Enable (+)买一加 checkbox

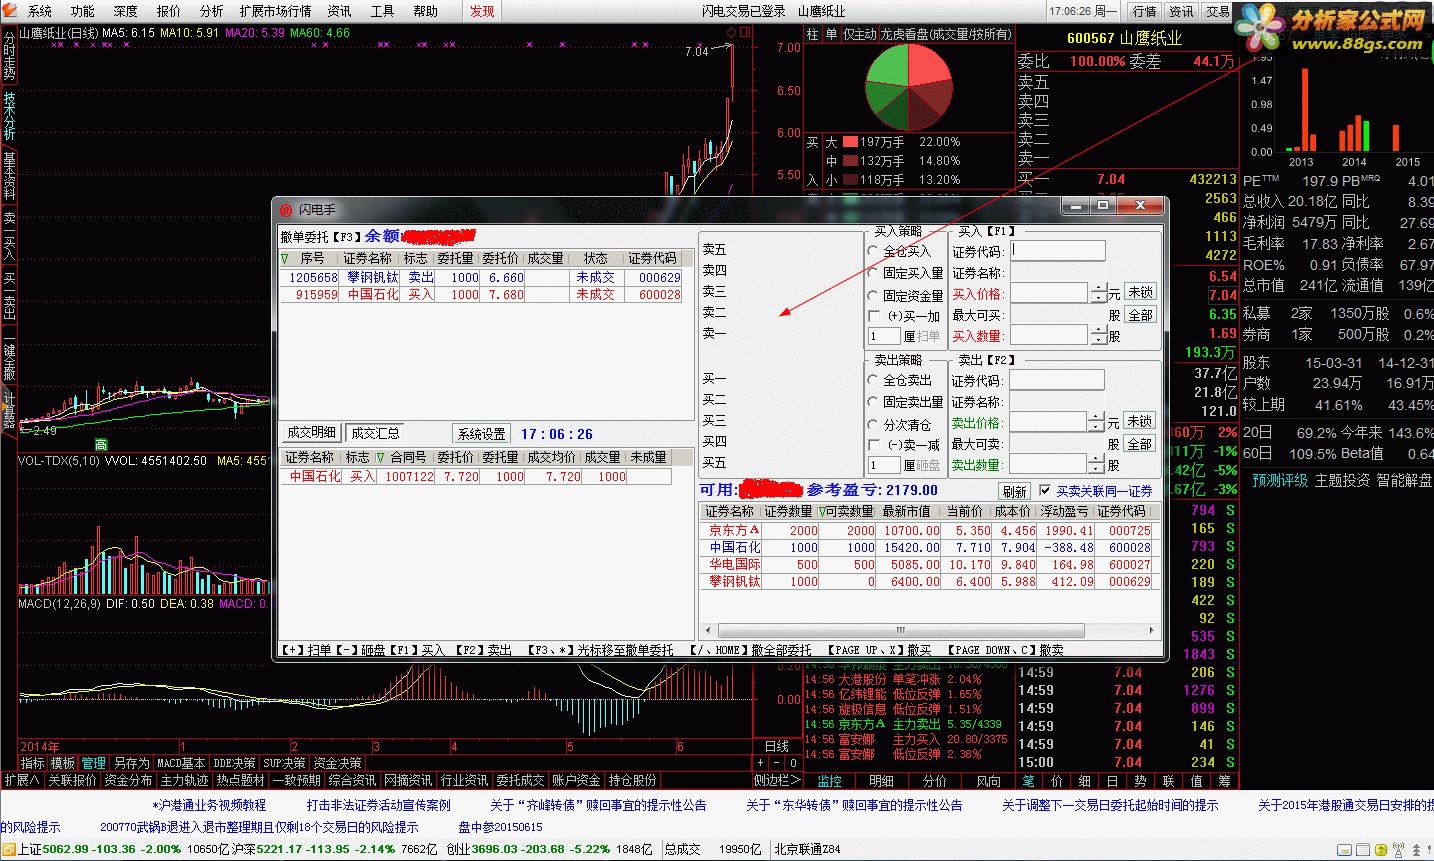(875, 316)
